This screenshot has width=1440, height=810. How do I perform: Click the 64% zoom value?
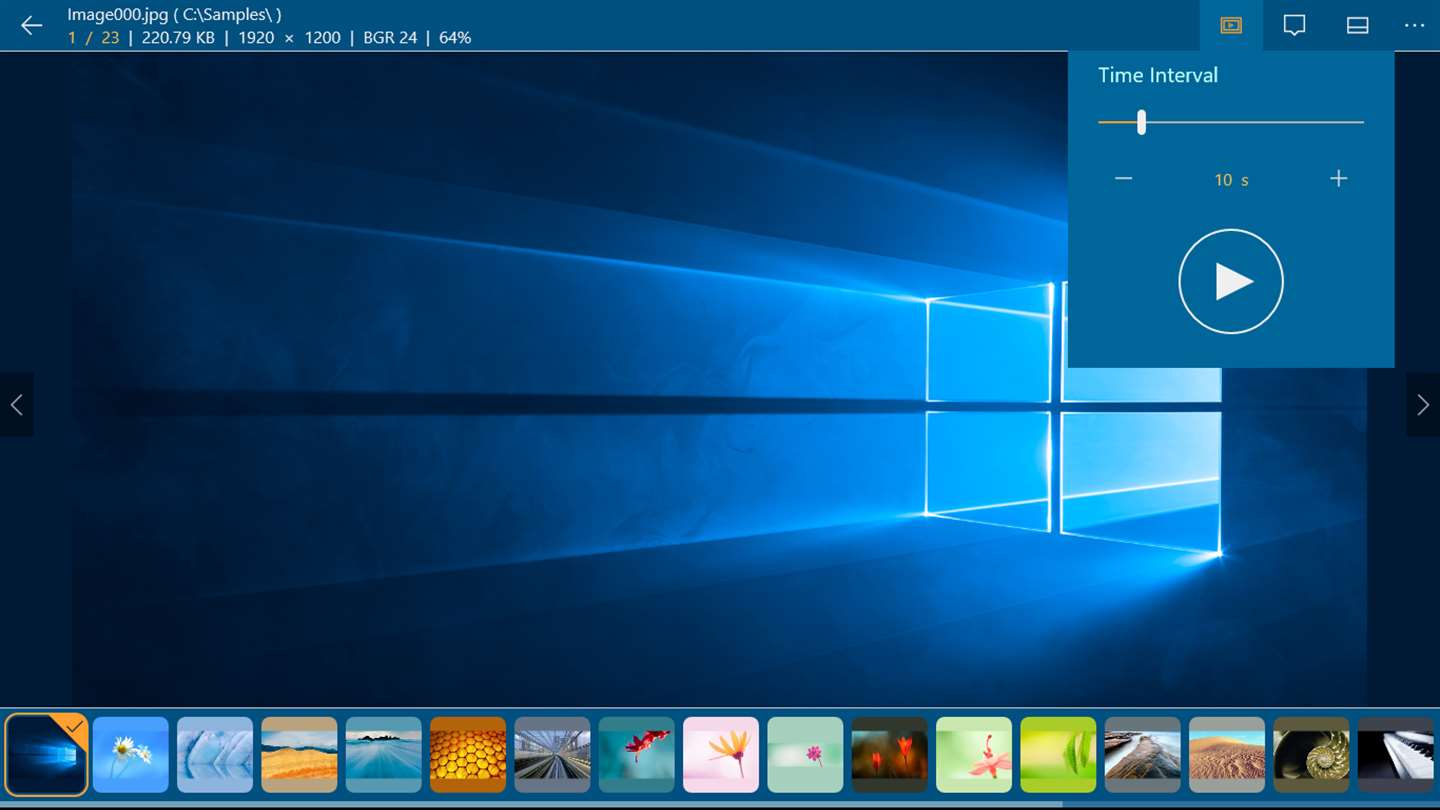point(455,38)
